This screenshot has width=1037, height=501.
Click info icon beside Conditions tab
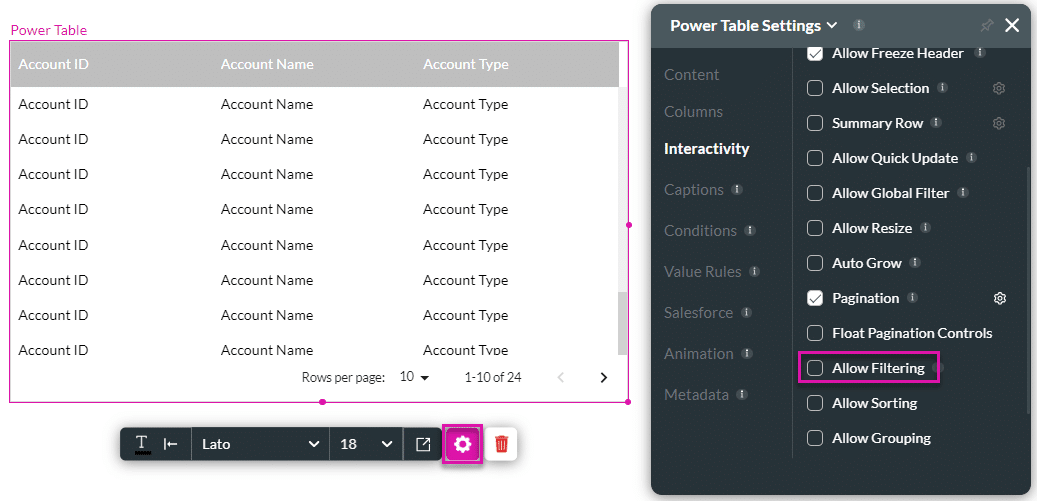(750, 231)
